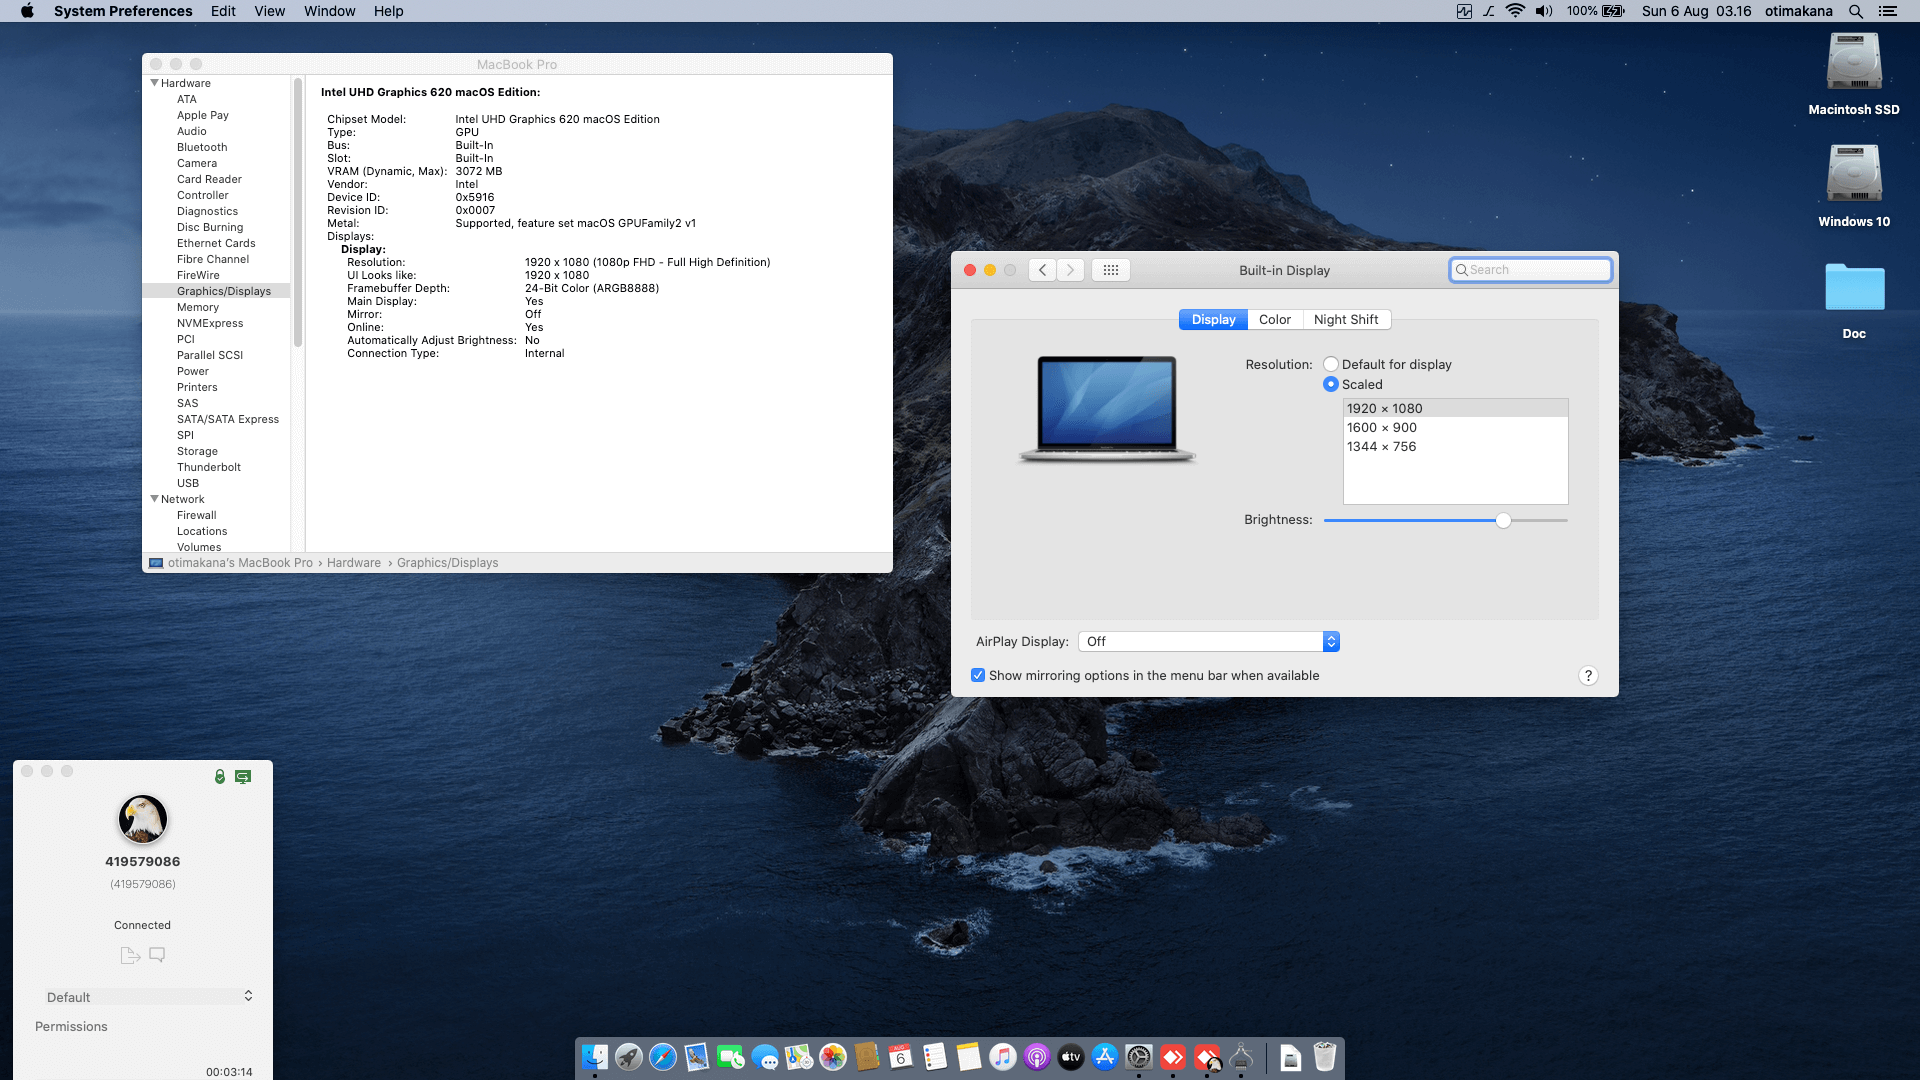
Task: Open Messages app in the dock
Action: 765,1057
